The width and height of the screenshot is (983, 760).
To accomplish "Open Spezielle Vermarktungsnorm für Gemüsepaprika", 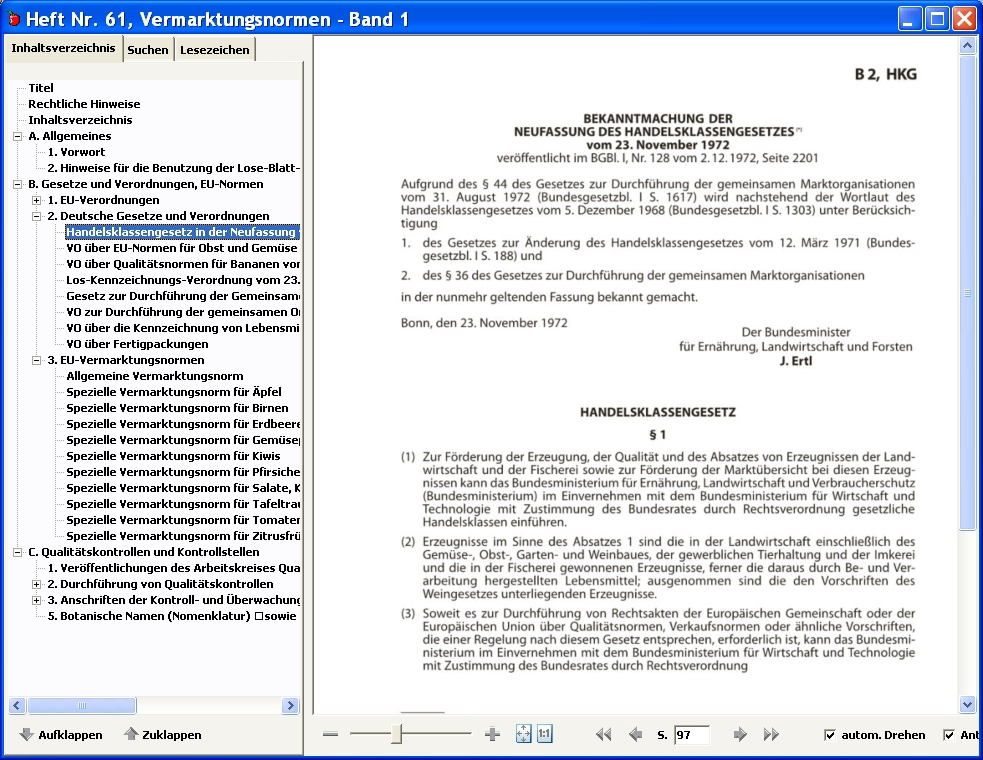I will coord(183,440).
